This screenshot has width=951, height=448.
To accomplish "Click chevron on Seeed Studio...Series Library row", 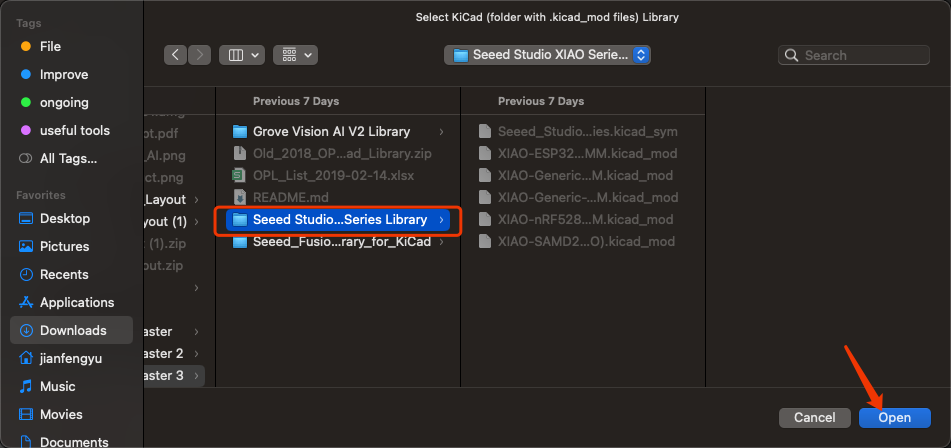I will click(441, 219).
